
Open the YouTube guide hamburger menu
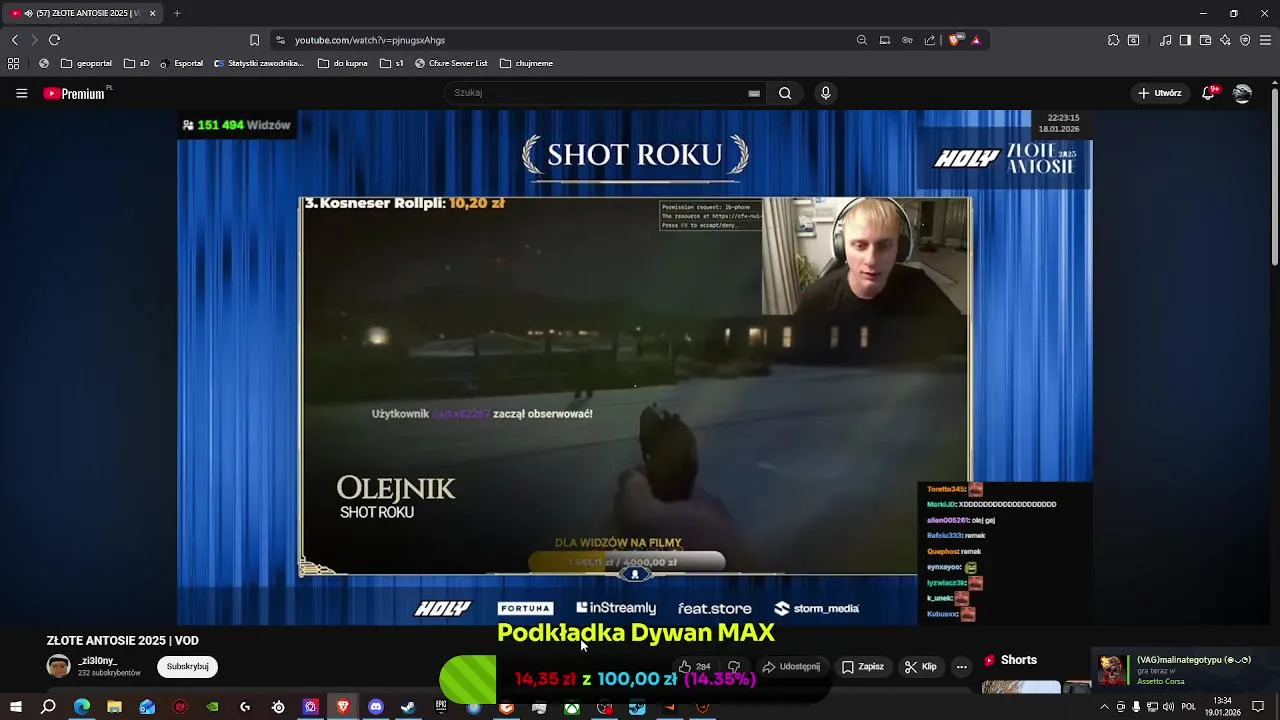coord(21,93)
